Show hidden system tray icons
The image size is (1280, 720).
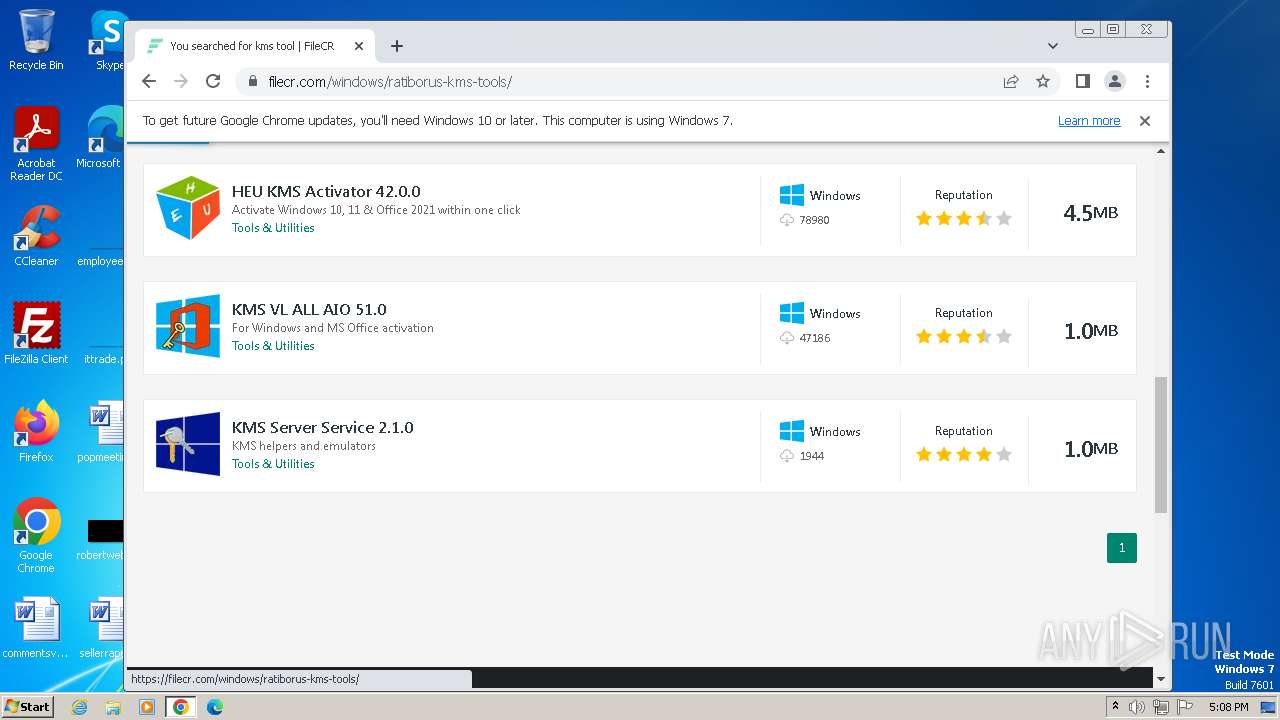[1115, 707]
